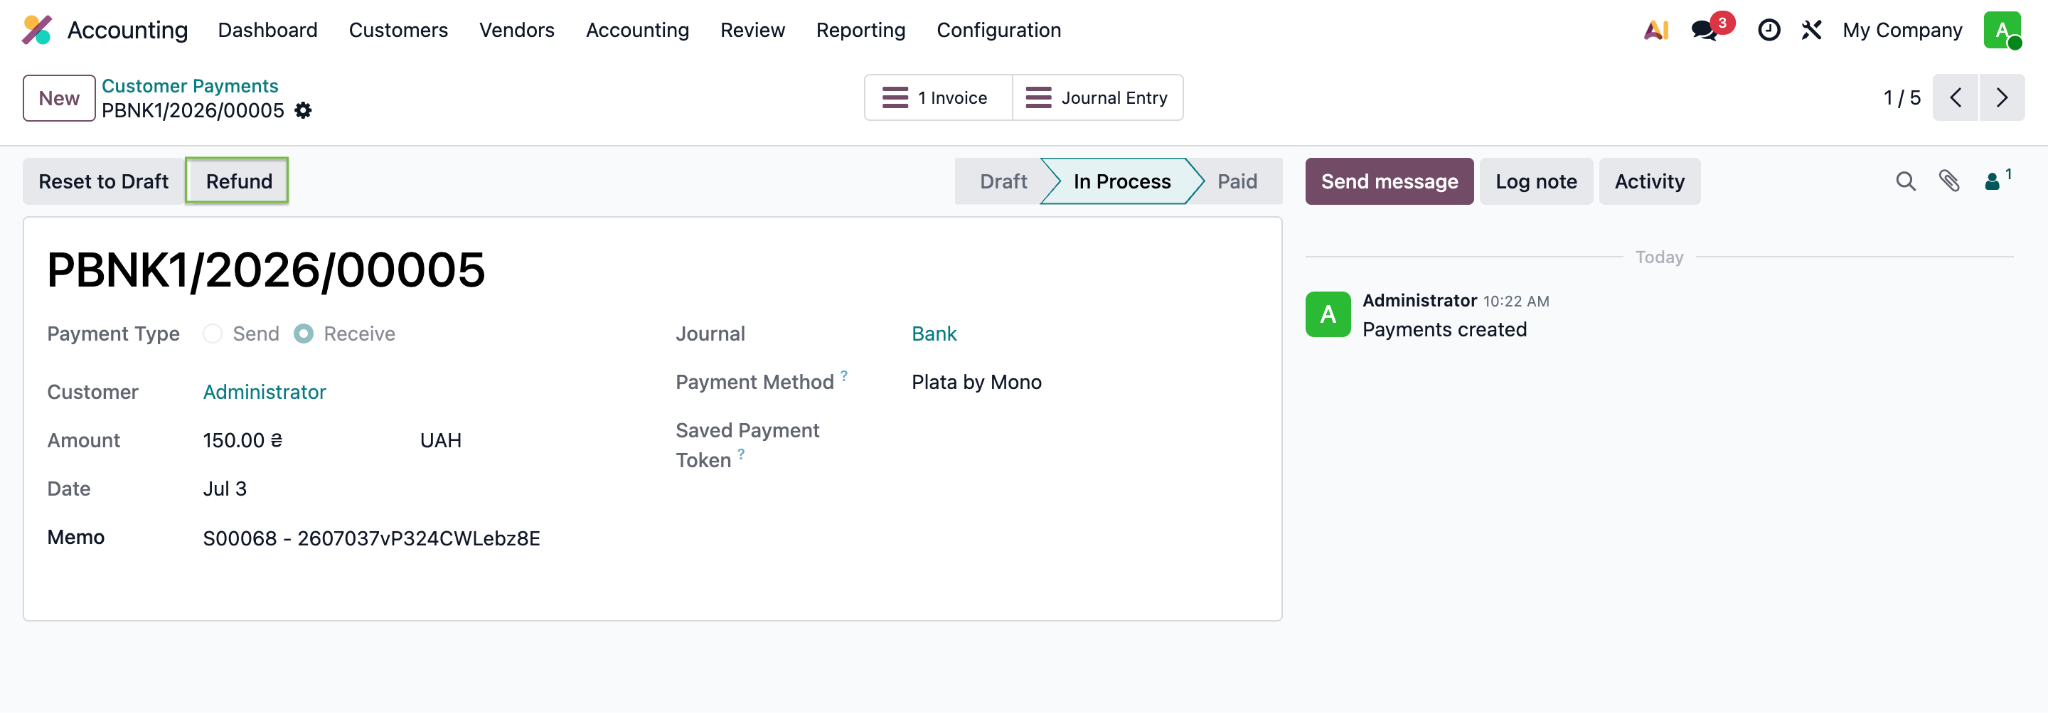
Task: Click Send message button
Action: coord(1390,181)
